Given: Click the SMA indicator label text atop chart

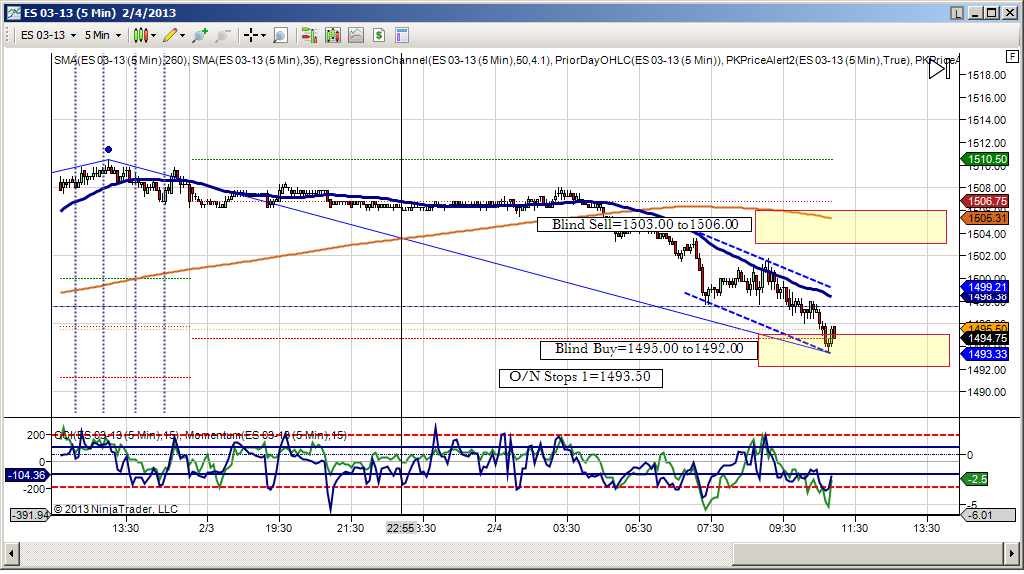Looking at the screenshot, I should tap(122, 60).
